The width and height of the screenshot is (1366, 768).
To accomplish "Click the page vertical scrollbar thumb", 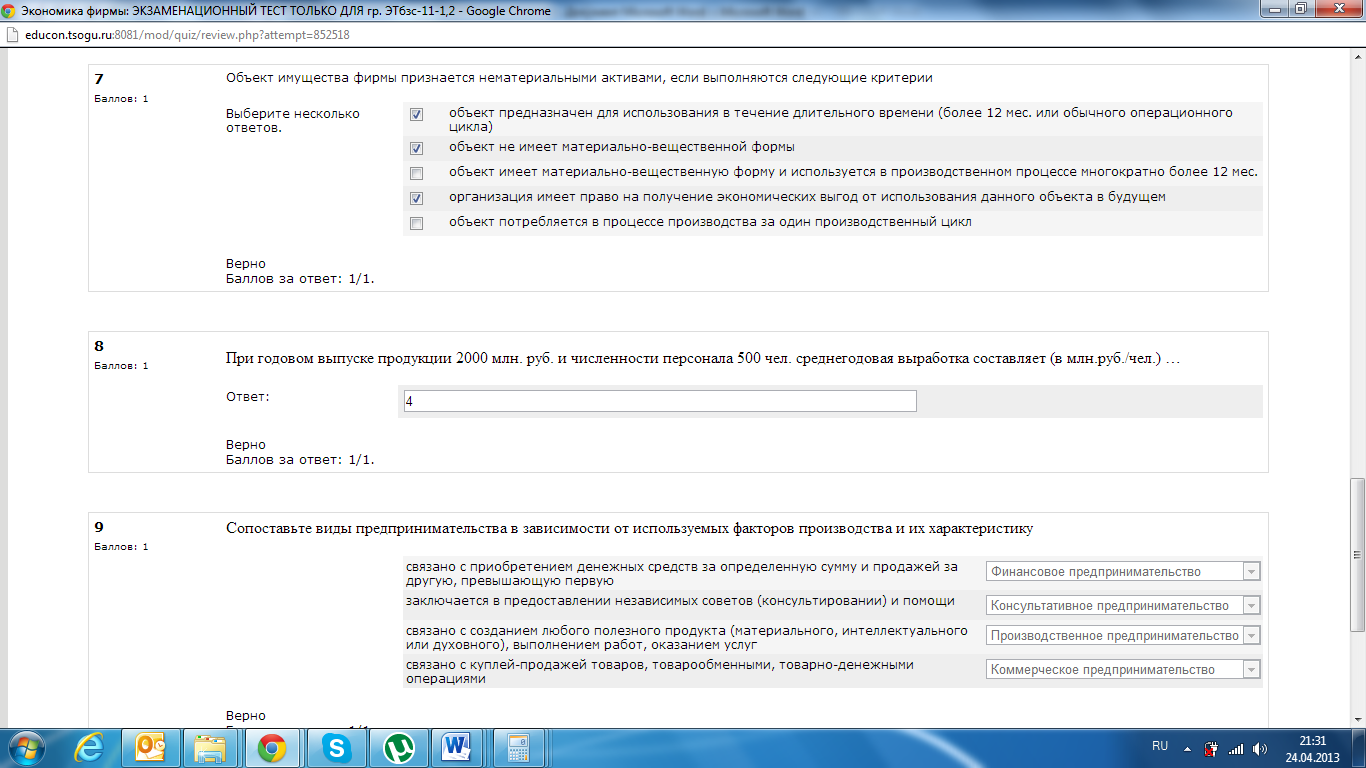I will [x=1357, y=555].
